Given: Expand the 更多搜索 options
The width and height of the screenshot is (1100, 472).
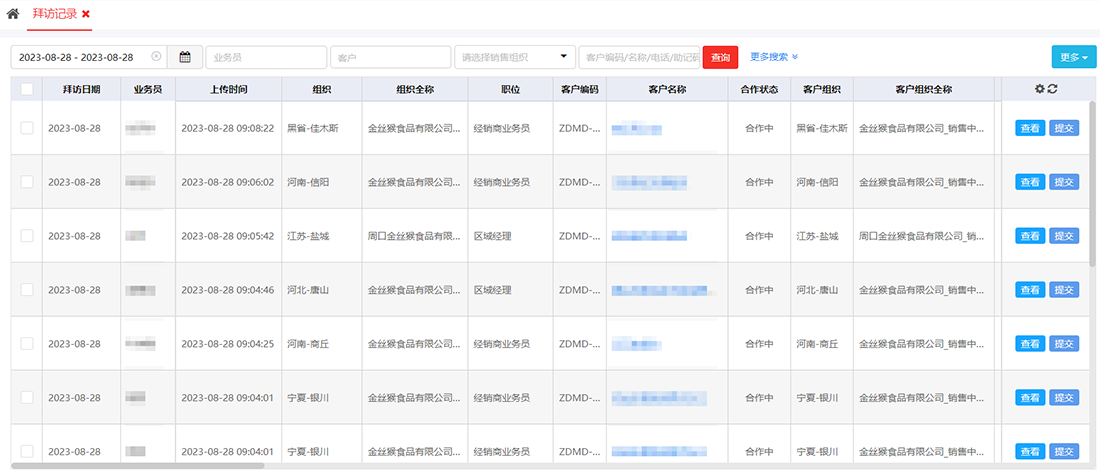Looking at the screenshot, I should (x=774, y=57).
